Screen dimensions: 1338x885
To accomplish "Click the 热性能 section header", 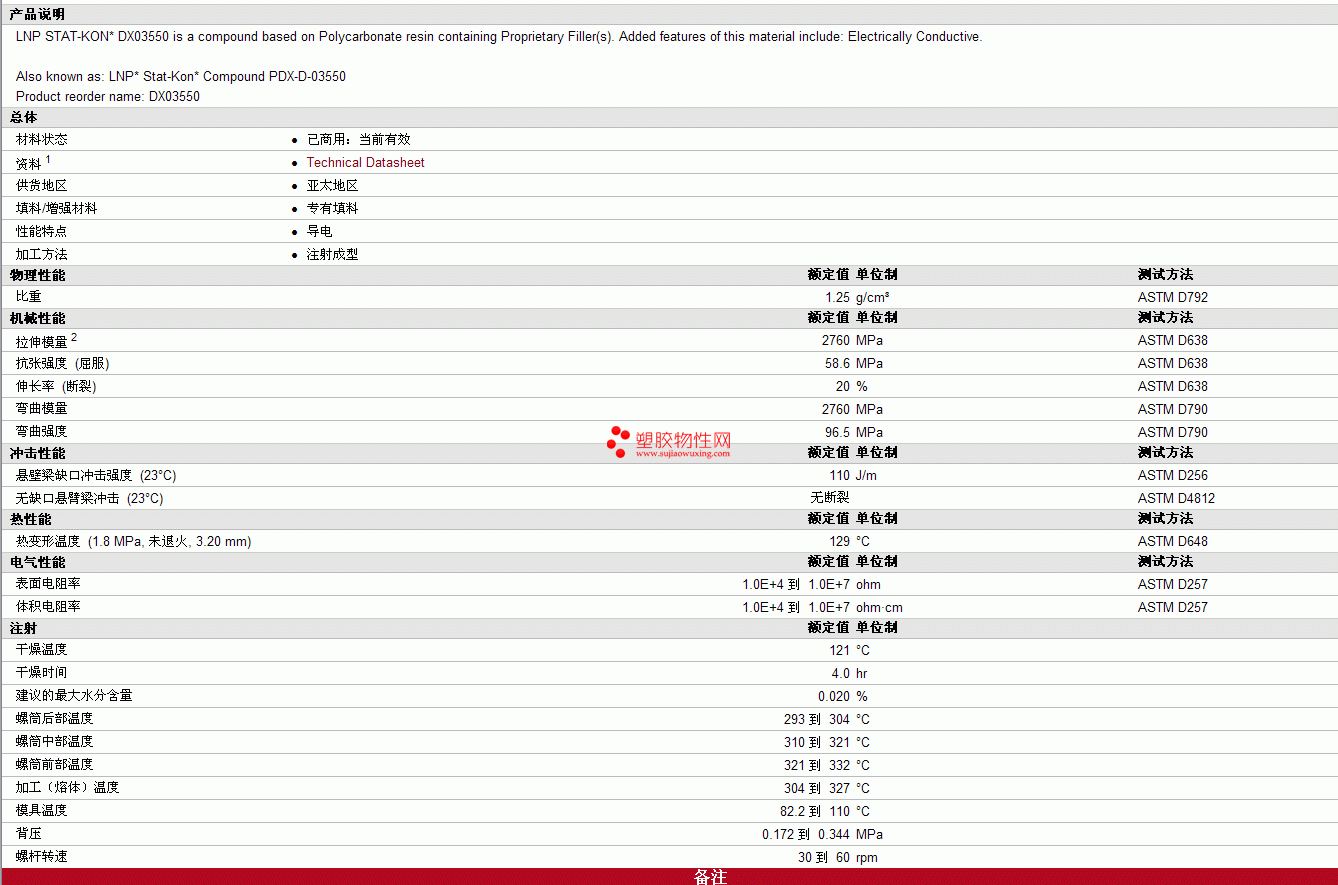I will pos(30,519).
